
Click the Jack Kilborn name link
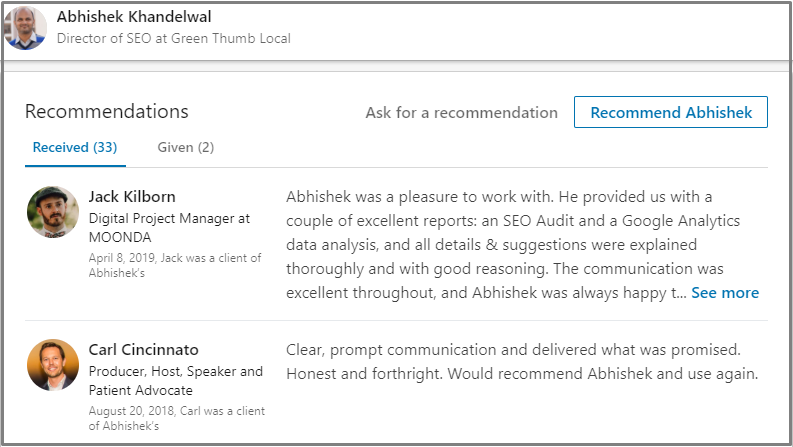(132, 196)
